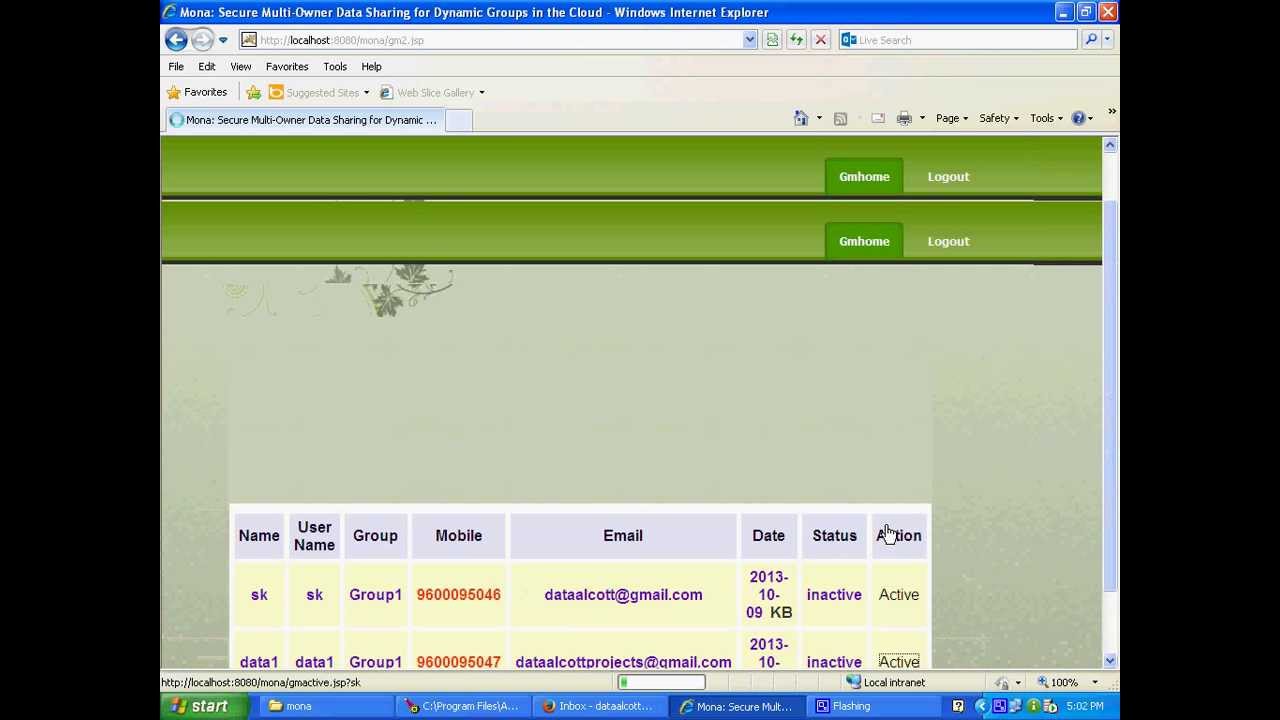The width and height of the screenshot is (1280, 720).
Task: Click the Status column header
Action: click(x=834, y=536)
